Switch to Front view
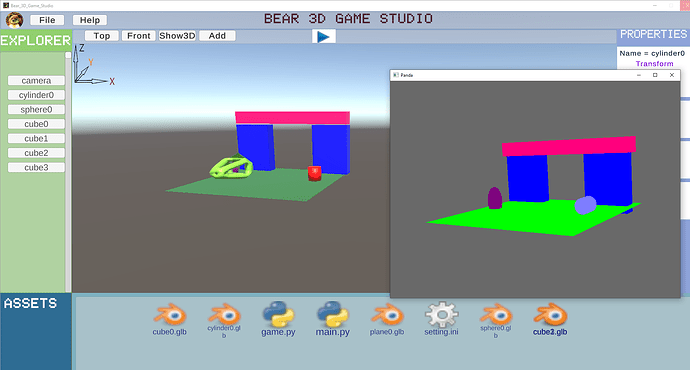This screenshot has height=370, width=690. point(139,36)
